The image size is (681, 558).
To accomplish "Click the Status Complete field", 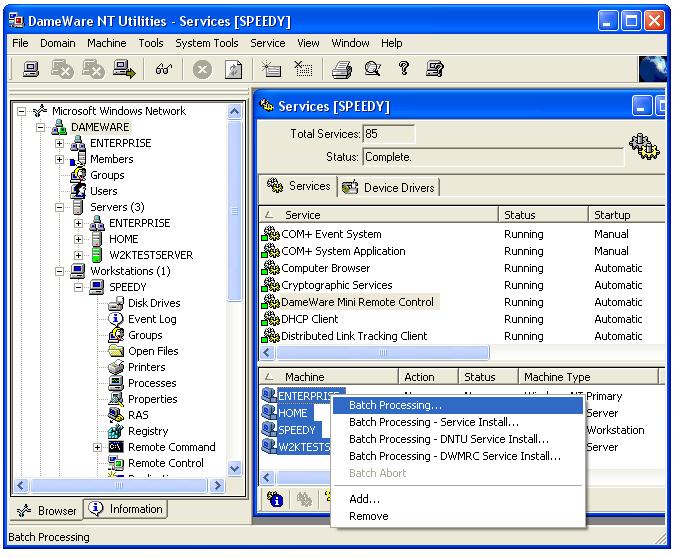I will pos(493,157).
